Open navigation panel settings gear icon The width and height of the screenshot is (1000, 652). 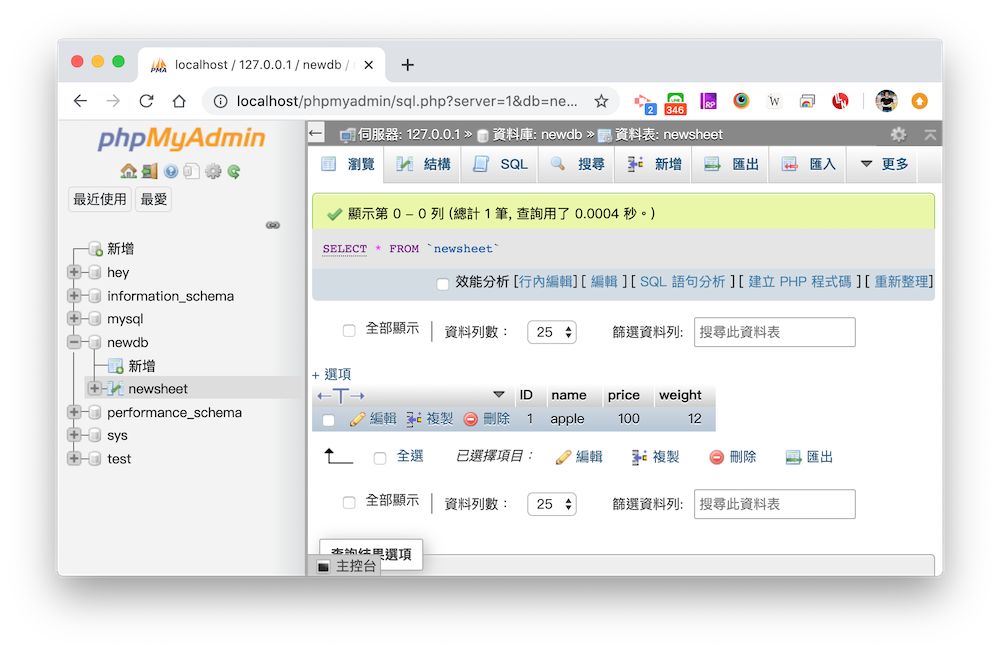(213, 171)
